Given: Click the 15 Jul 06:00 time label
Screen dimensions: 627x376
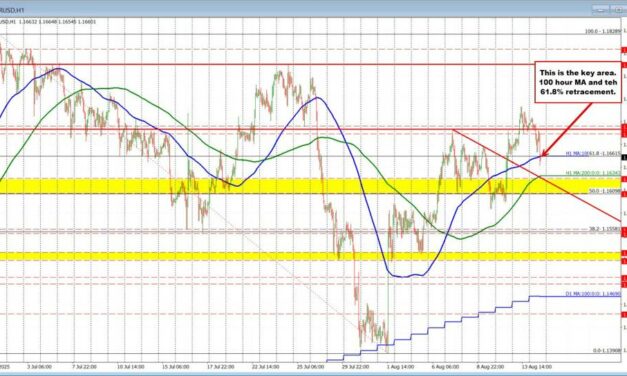Looking at the screenshot, I should coord(175,366).
